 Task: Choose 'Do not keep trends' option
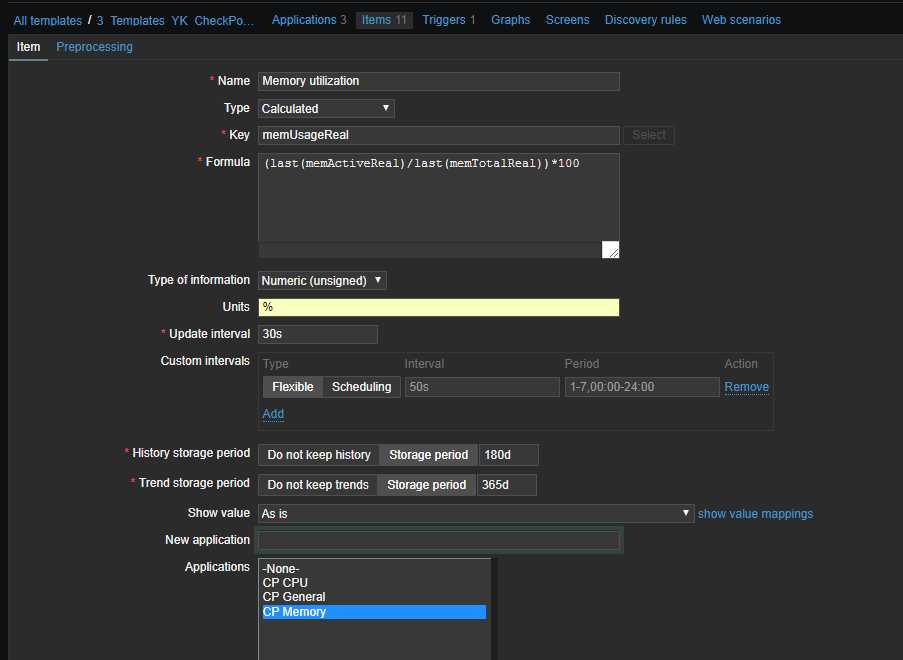(317, 485)
